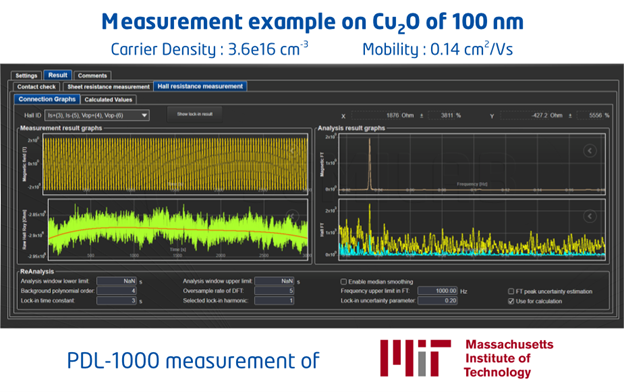
Task: Open Sheet resistance measurement tab
Action: (x=108, y=87)
